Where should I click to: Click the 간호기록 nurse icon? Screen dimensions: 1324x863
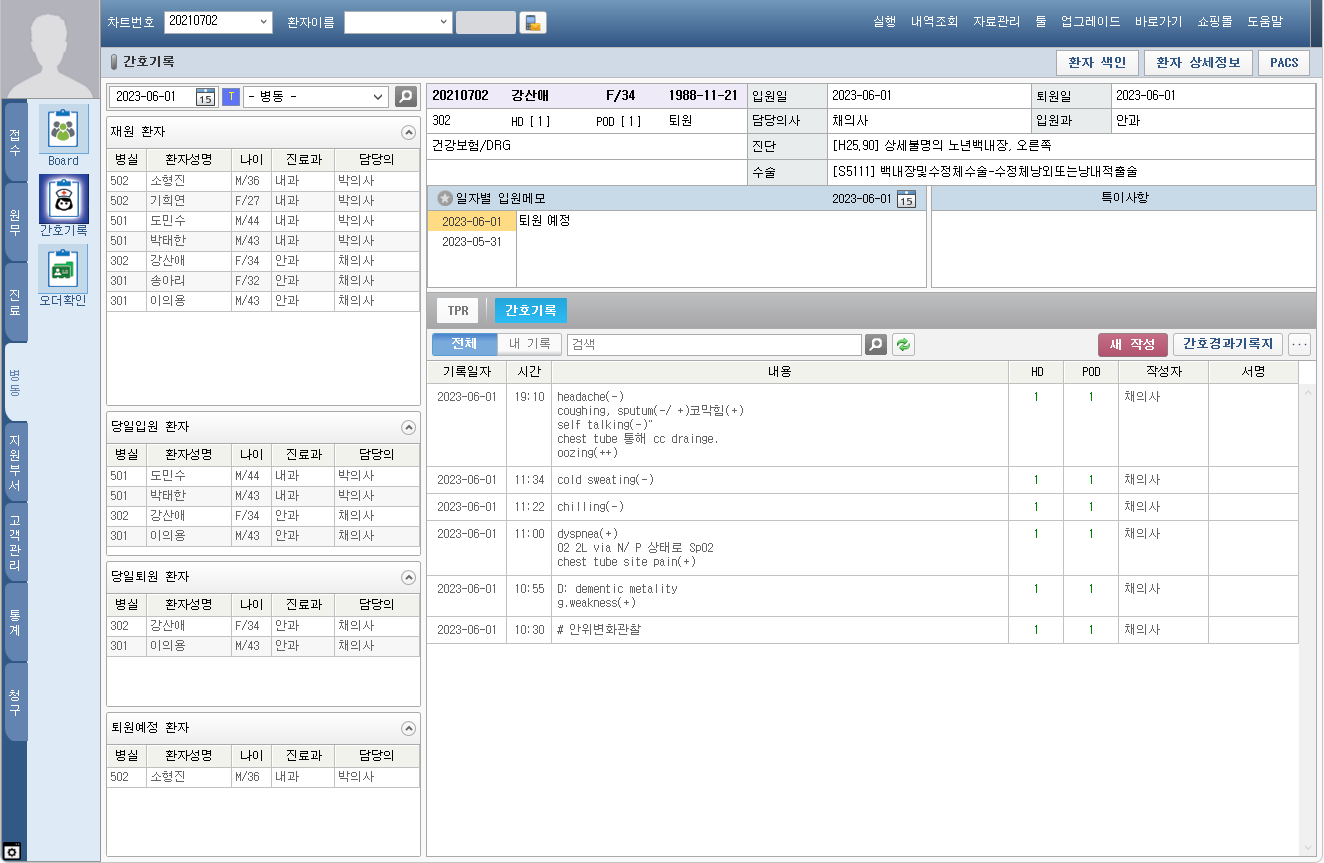[63, 199]
